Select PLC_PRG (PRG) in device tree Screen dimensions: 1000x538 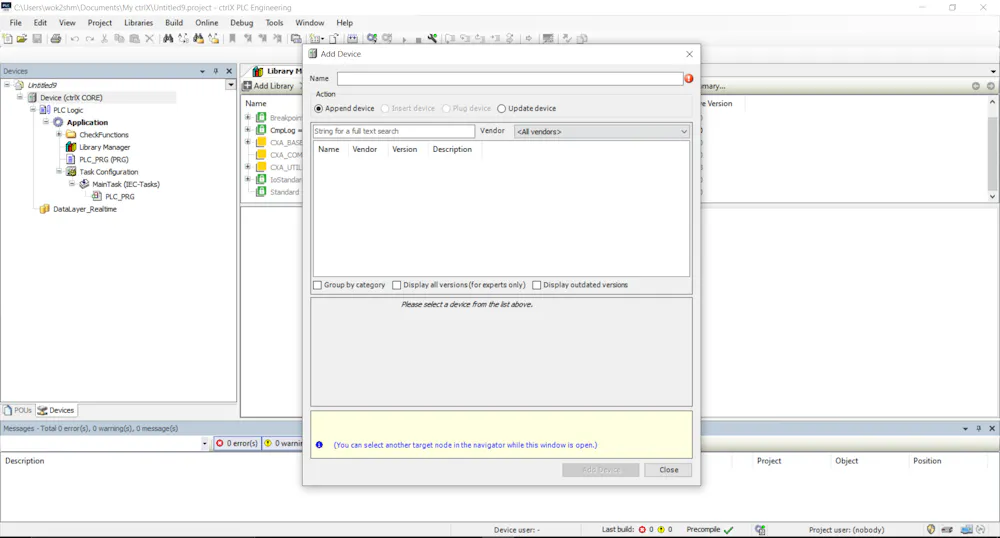tap(103, 159)
